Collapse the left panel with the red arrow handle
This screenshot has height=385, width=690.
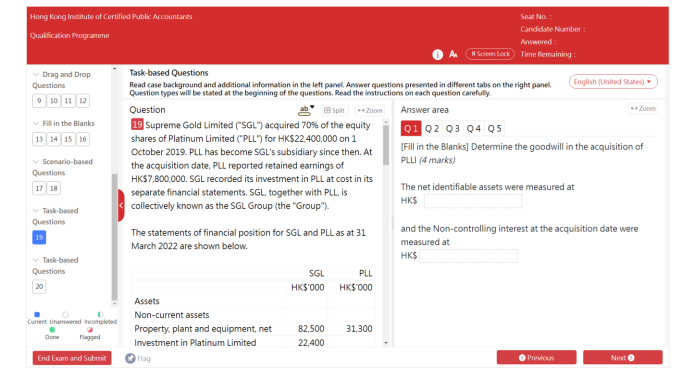(x=121, y=205)
